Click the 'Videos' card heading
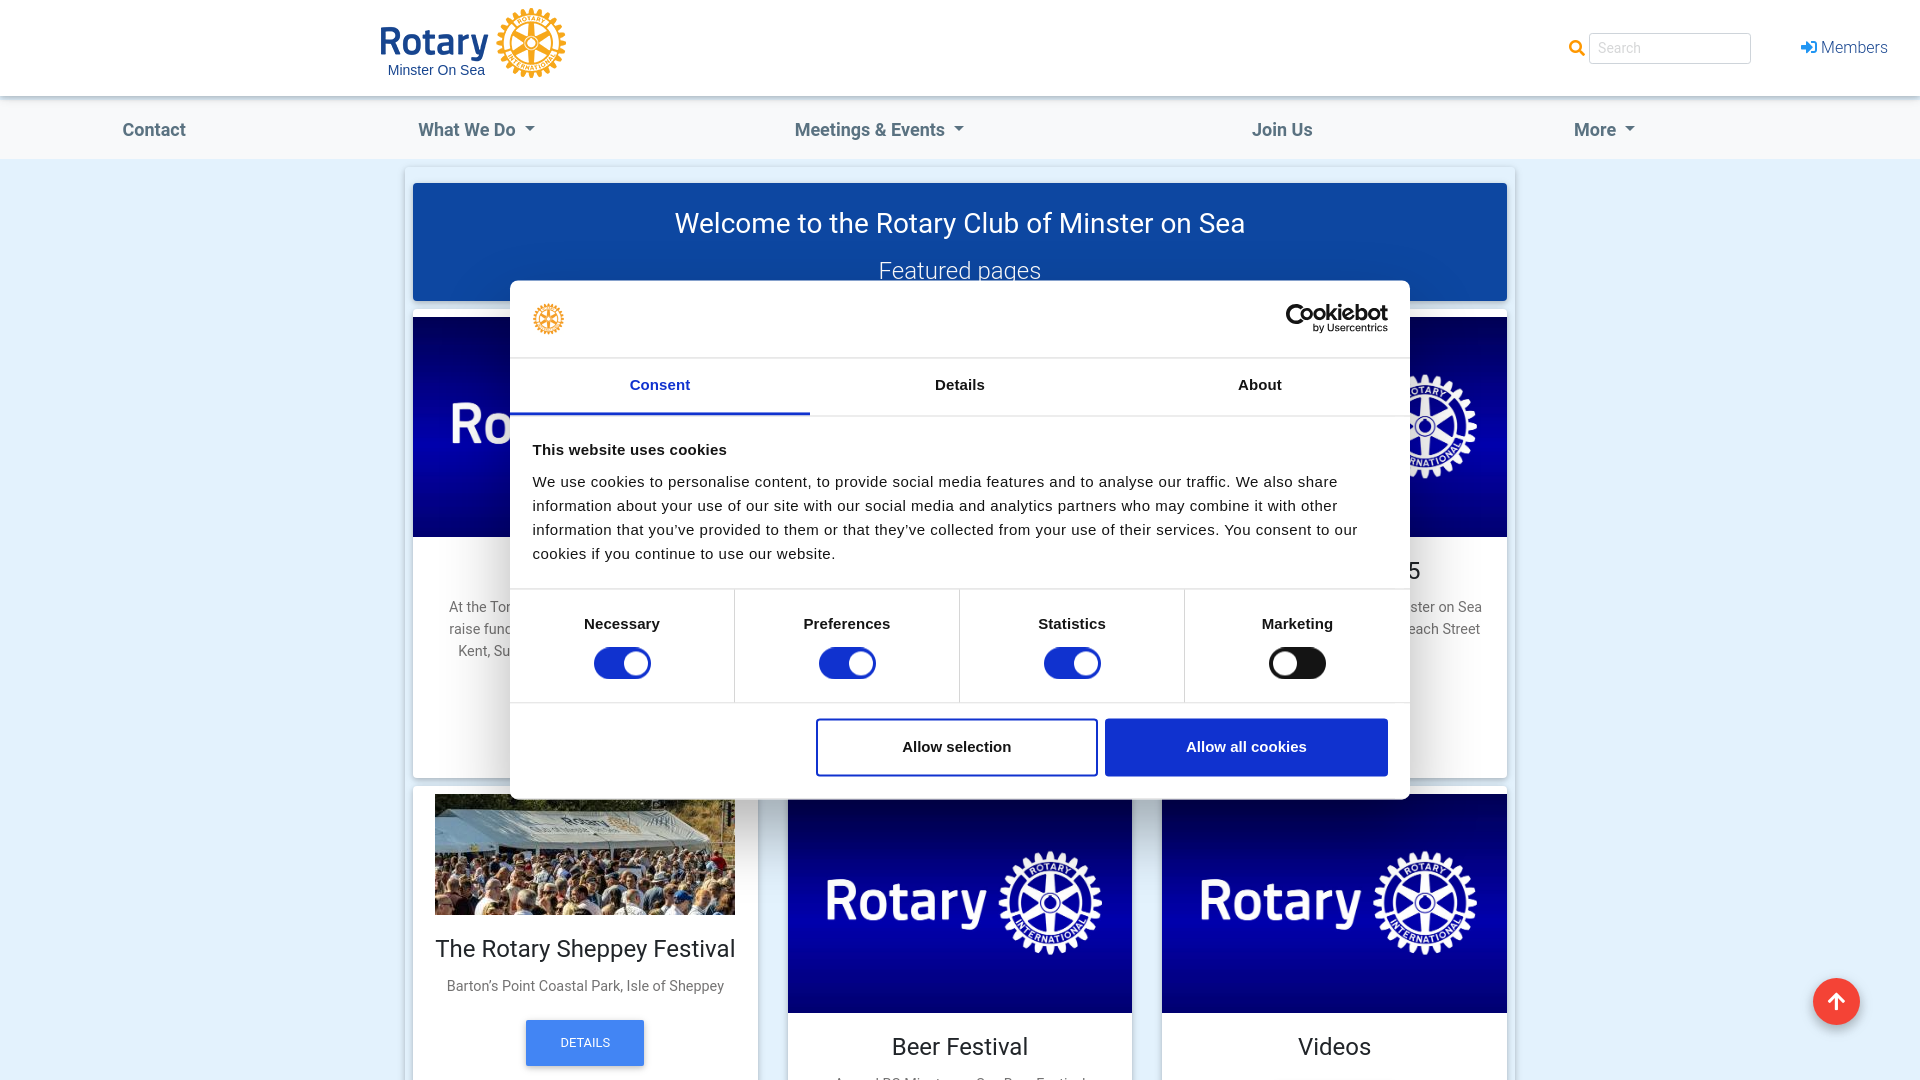This screenshot has width=1920, height=1080. tap(1334, 1047)
